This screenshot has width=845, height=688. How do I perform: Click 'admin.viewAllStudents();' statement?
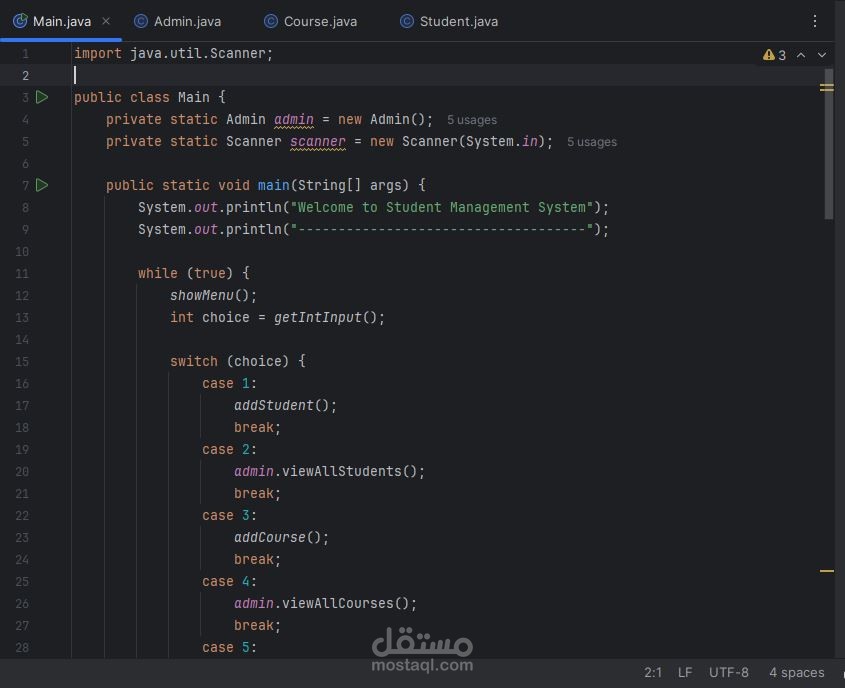329,471
